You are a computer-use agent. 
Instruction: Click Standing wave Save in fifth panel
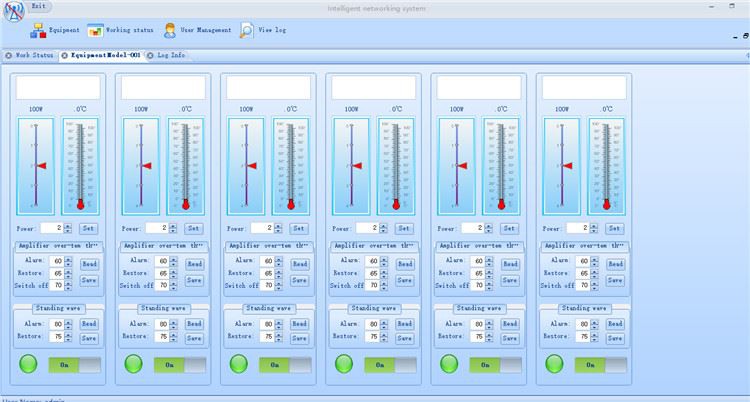pyautogui.click(x=509, y=338)
